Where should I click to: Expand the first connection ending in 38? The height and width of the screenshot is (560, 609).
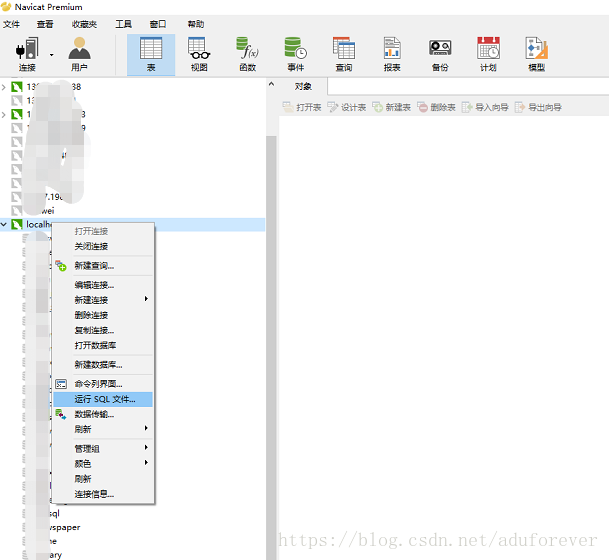[x=4, y=87]
